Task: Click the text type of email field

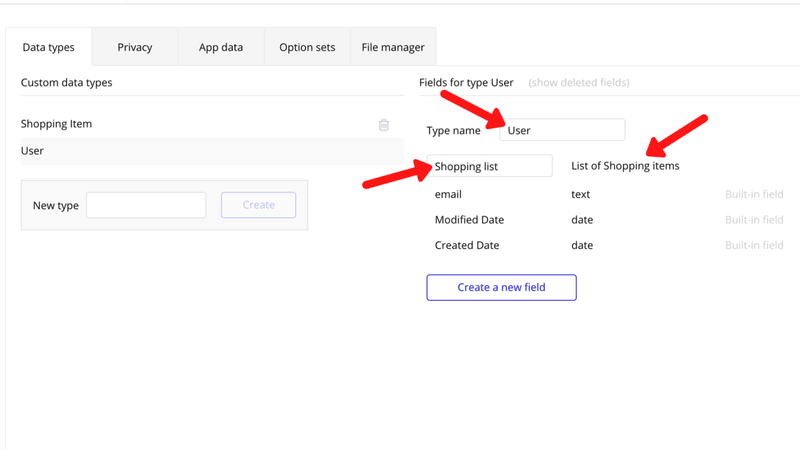Action: (581, 194)
